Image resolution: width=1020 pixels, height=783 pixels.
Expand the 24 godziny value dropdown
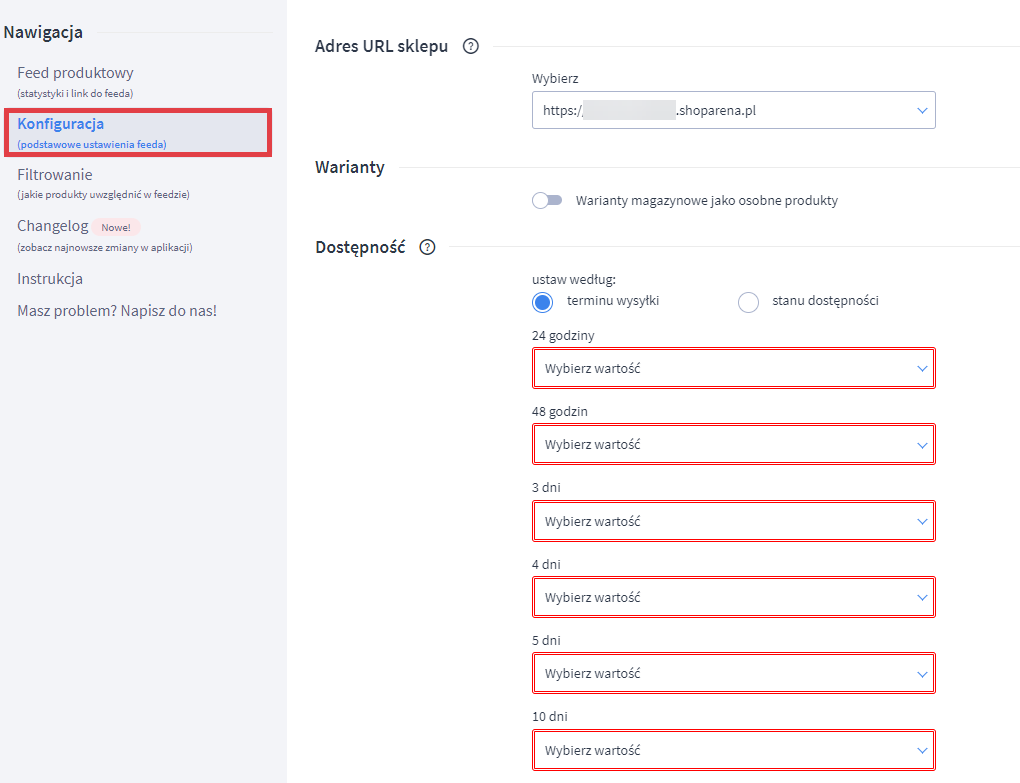733,368
